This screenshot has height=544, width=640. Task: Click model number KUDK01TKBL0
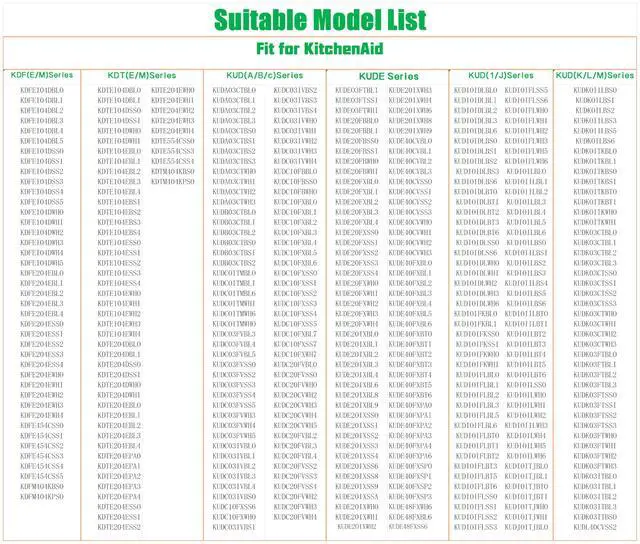pyautogui.click(x=595, y=151)
